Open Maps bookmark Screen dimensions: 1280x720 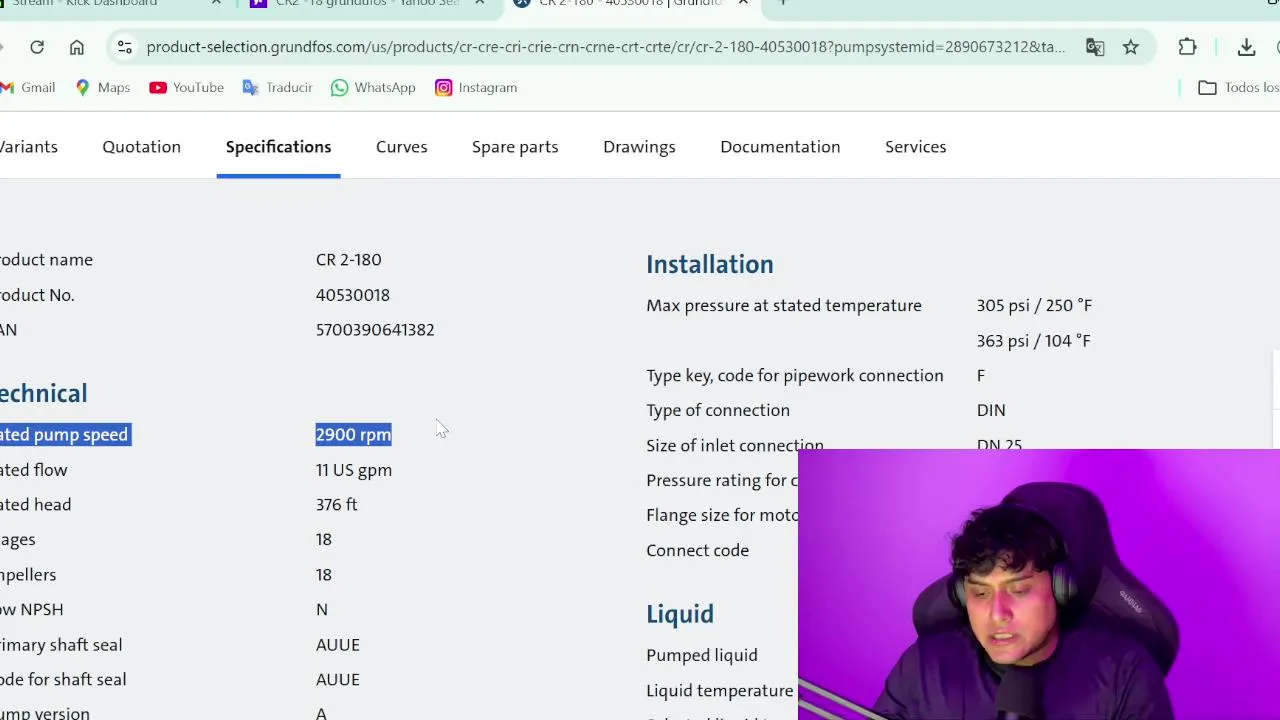(103, 88)
